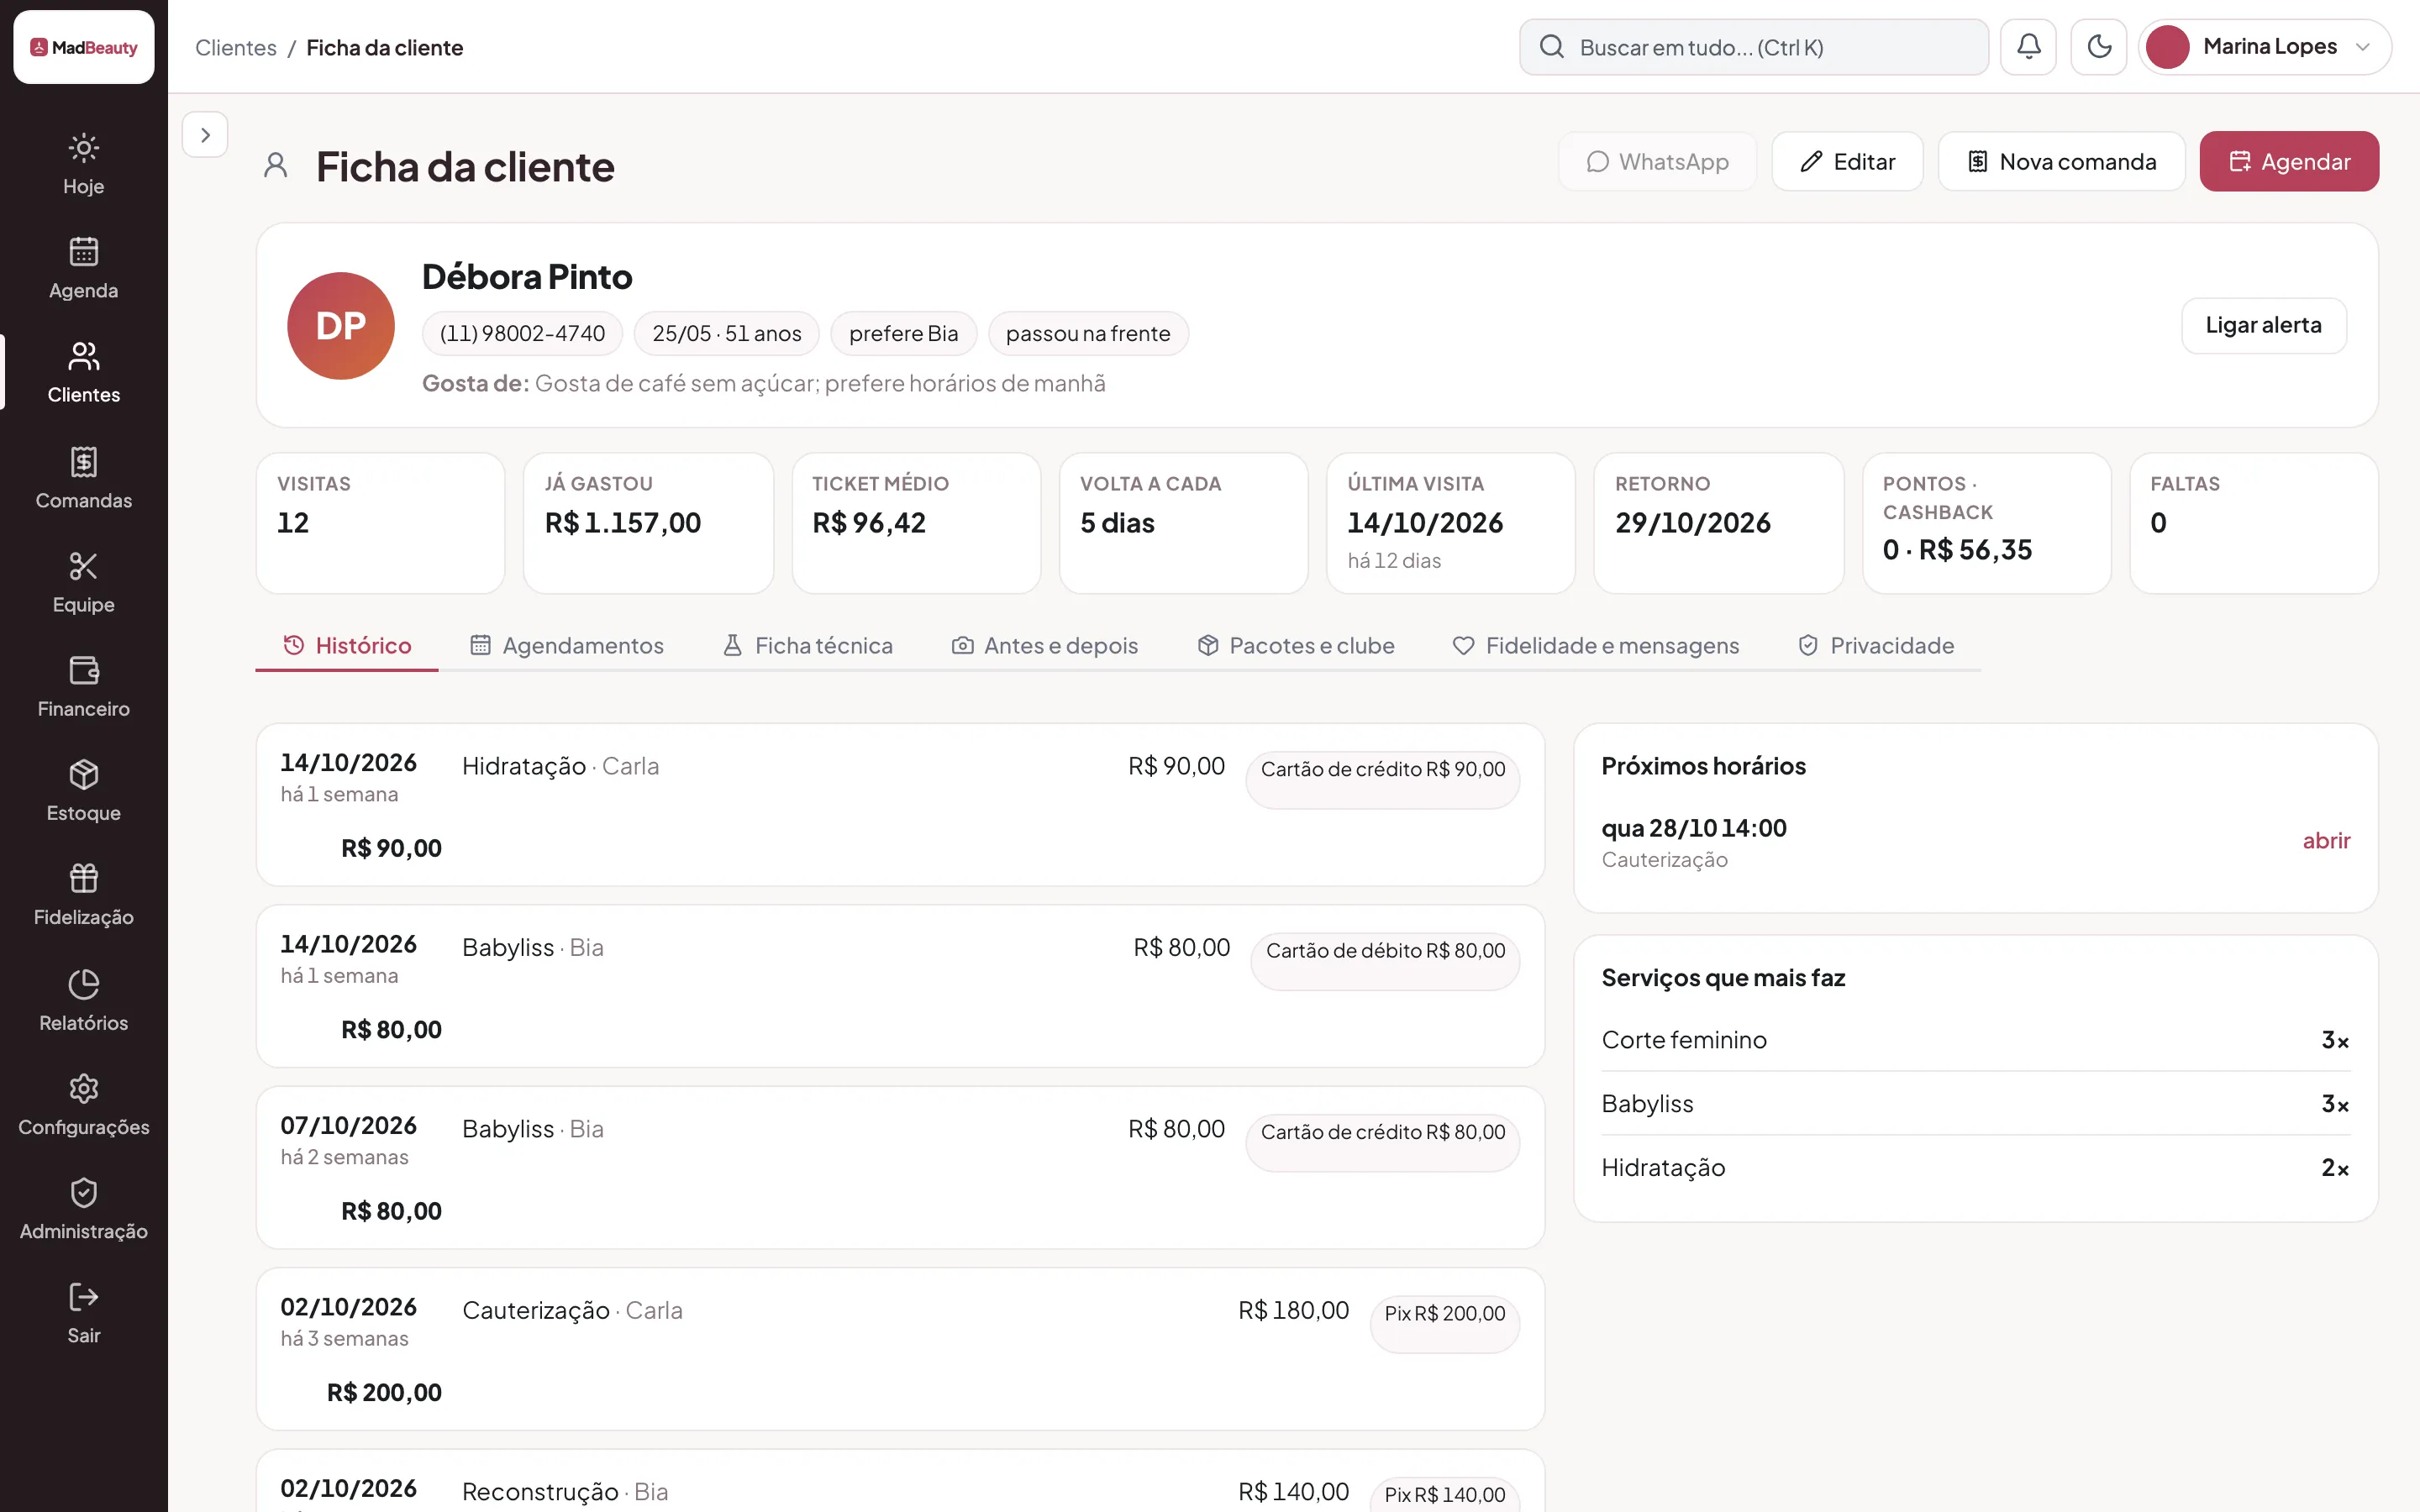Open the abrir link for next appointment
This screenshot has width=2420, height=1512.
pyautogui.click(x=2326, y=841)
